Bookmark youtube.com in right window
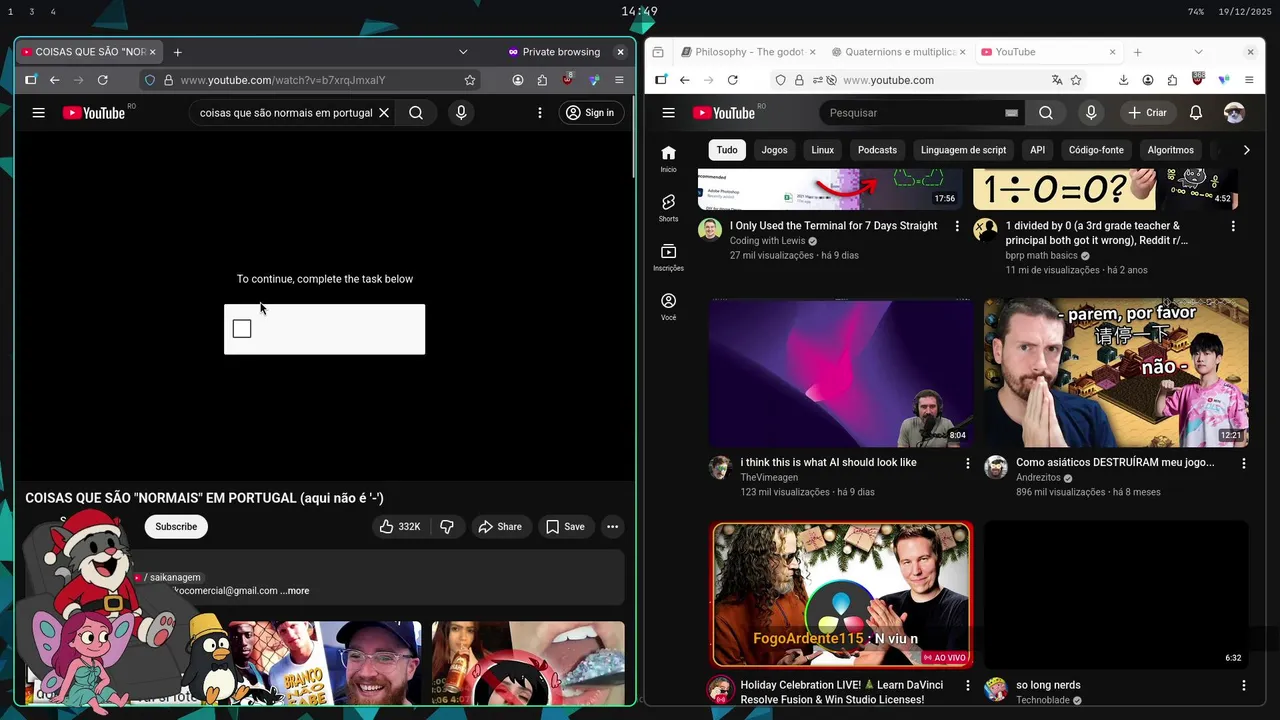Screen dimensions: 1280x720 tap(1076, 80)
